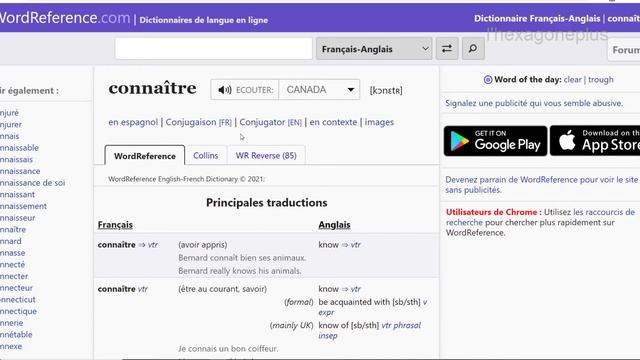Viewport: 640px width, 360px height.
Task: Open sidebar entry ending in 'njuré'
Action: pos(9,113)
